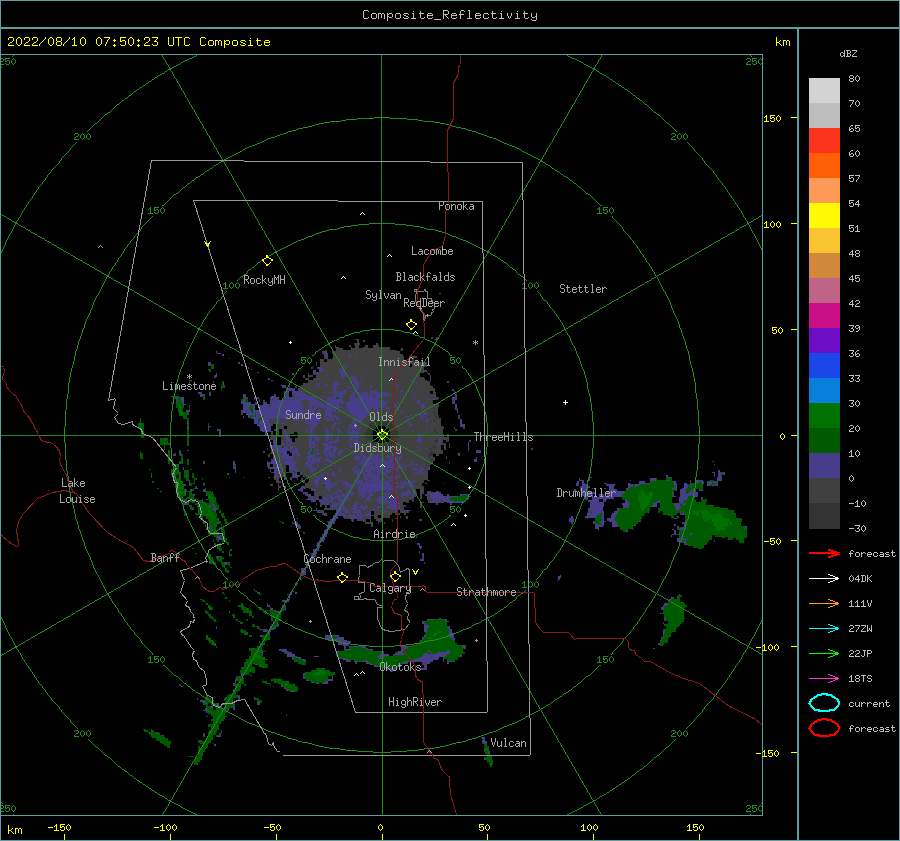The width and height of the screenshot is (900, 841).
Task: Click the HighRiver city label
Action: (x=415, y=702)
